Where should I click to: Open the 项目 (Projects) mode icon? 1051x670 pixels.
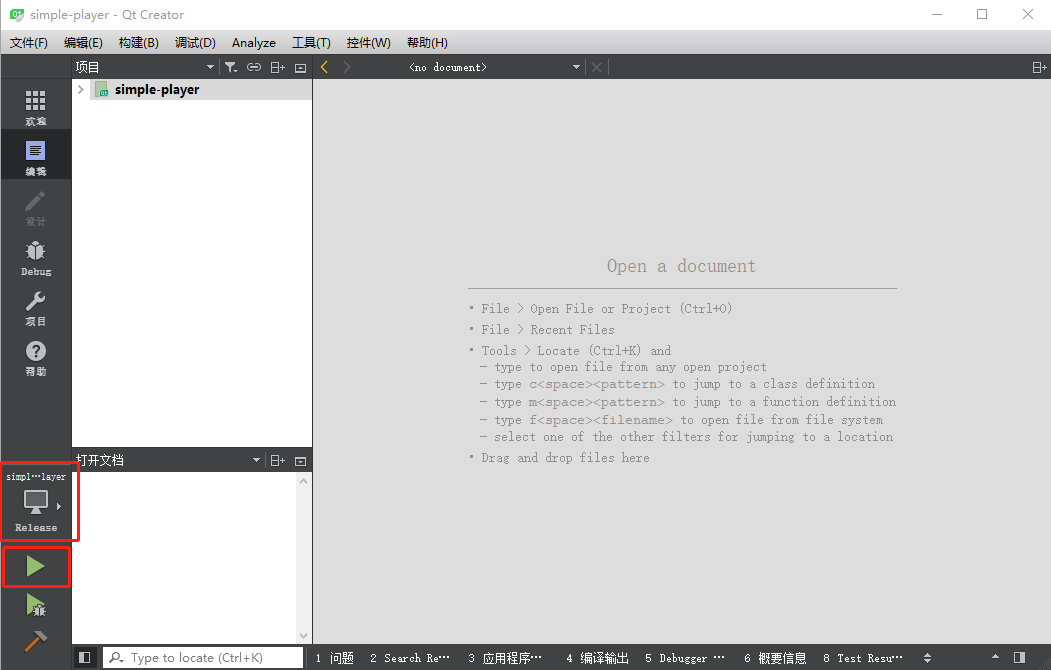click(x=36, y=305)
